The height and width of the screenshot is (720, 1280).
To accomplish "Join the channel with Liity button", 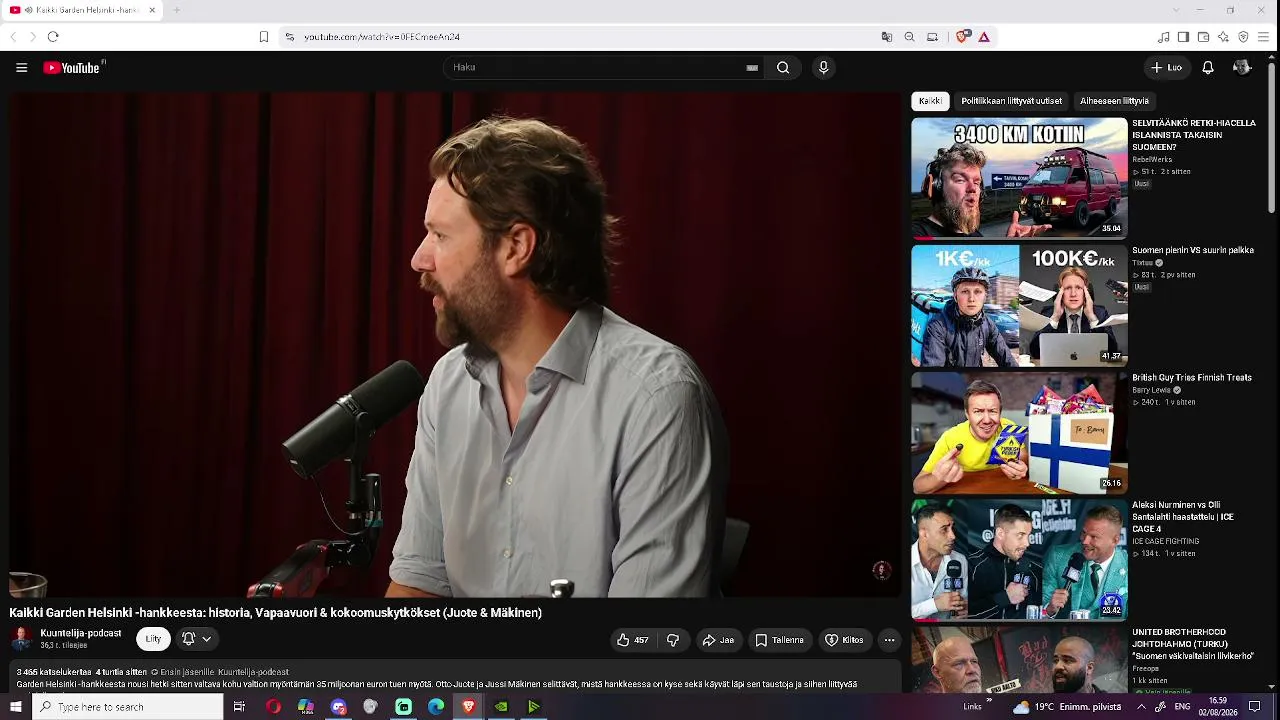I will [x=153, y=639].
